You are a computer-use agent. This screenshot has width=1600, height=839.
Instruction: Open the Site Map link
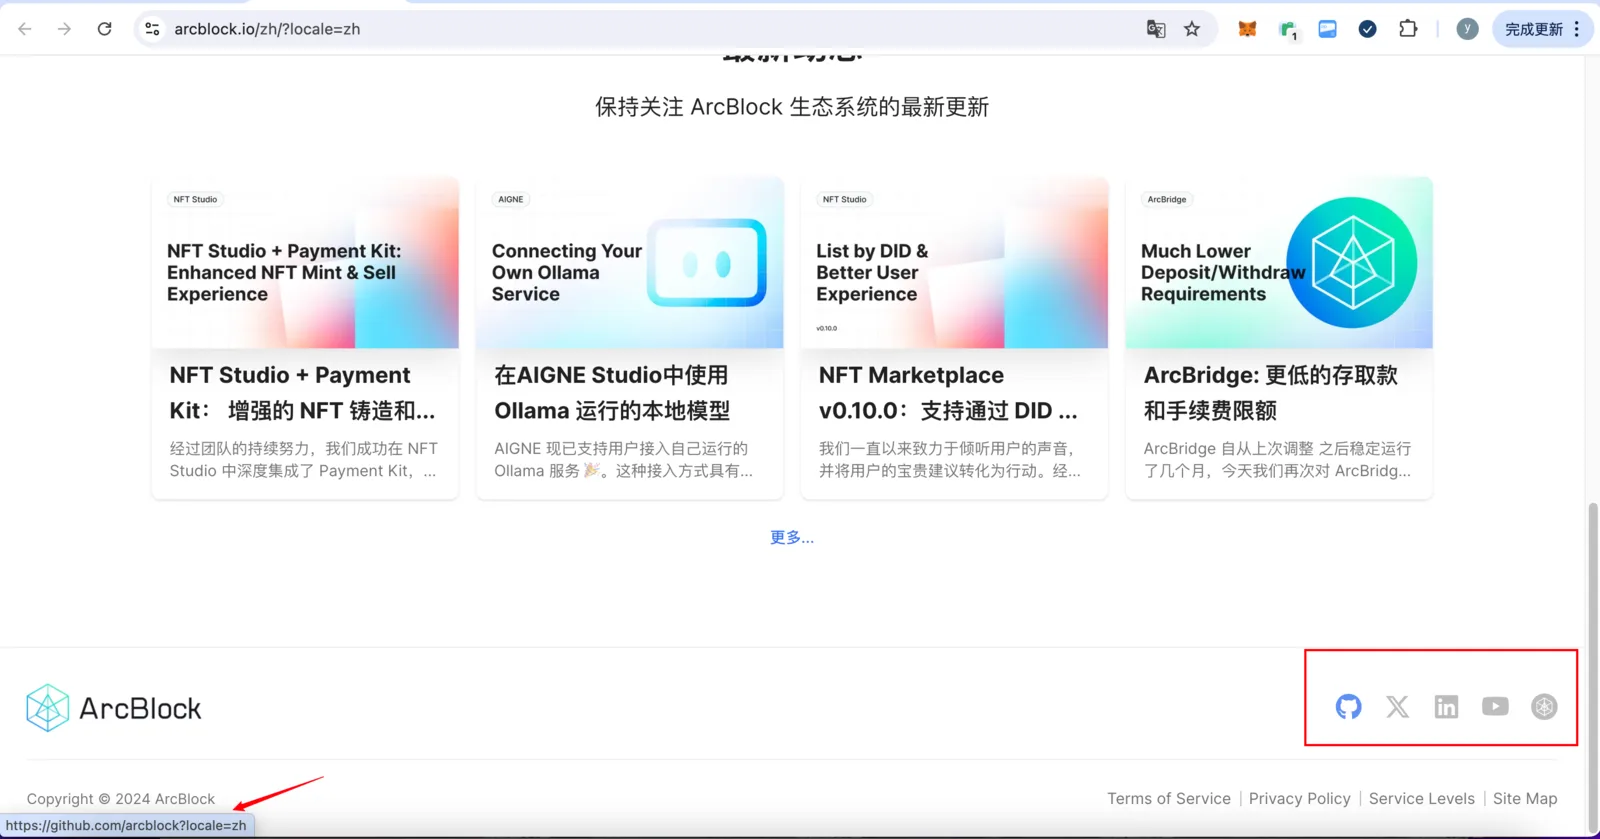[x=1525, y=799]
